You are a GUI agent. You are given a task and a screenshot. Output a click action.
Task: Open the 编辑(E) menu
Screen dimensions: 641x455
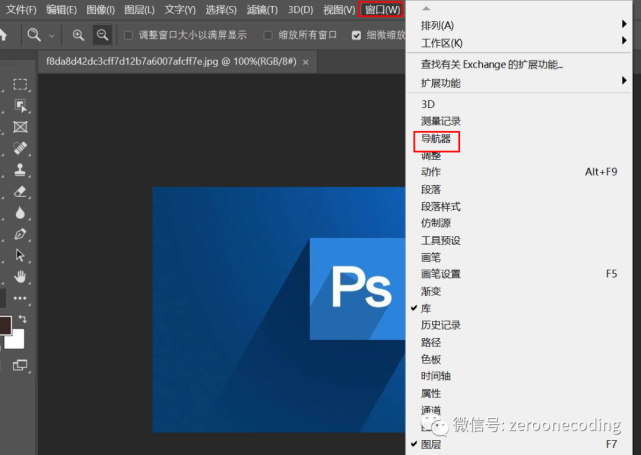(x=61, y=10)
